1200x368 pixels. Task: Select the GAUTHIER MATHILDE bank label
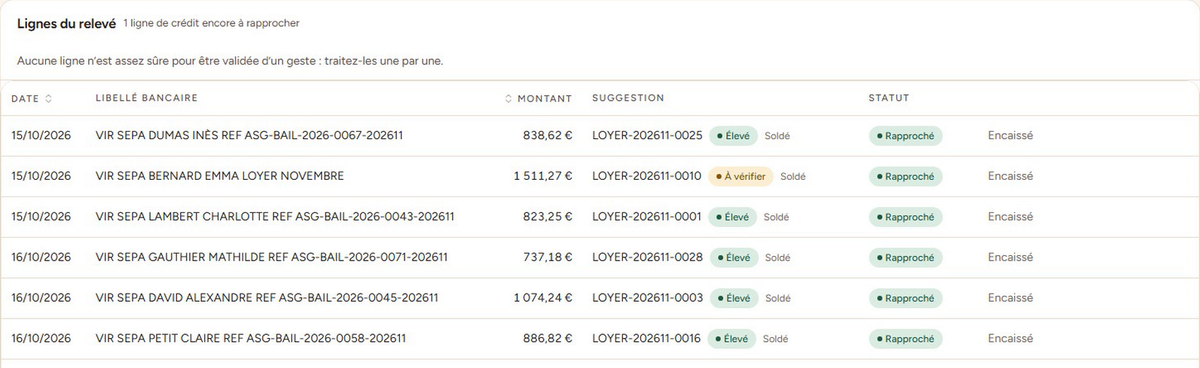[x=271, y=257]
